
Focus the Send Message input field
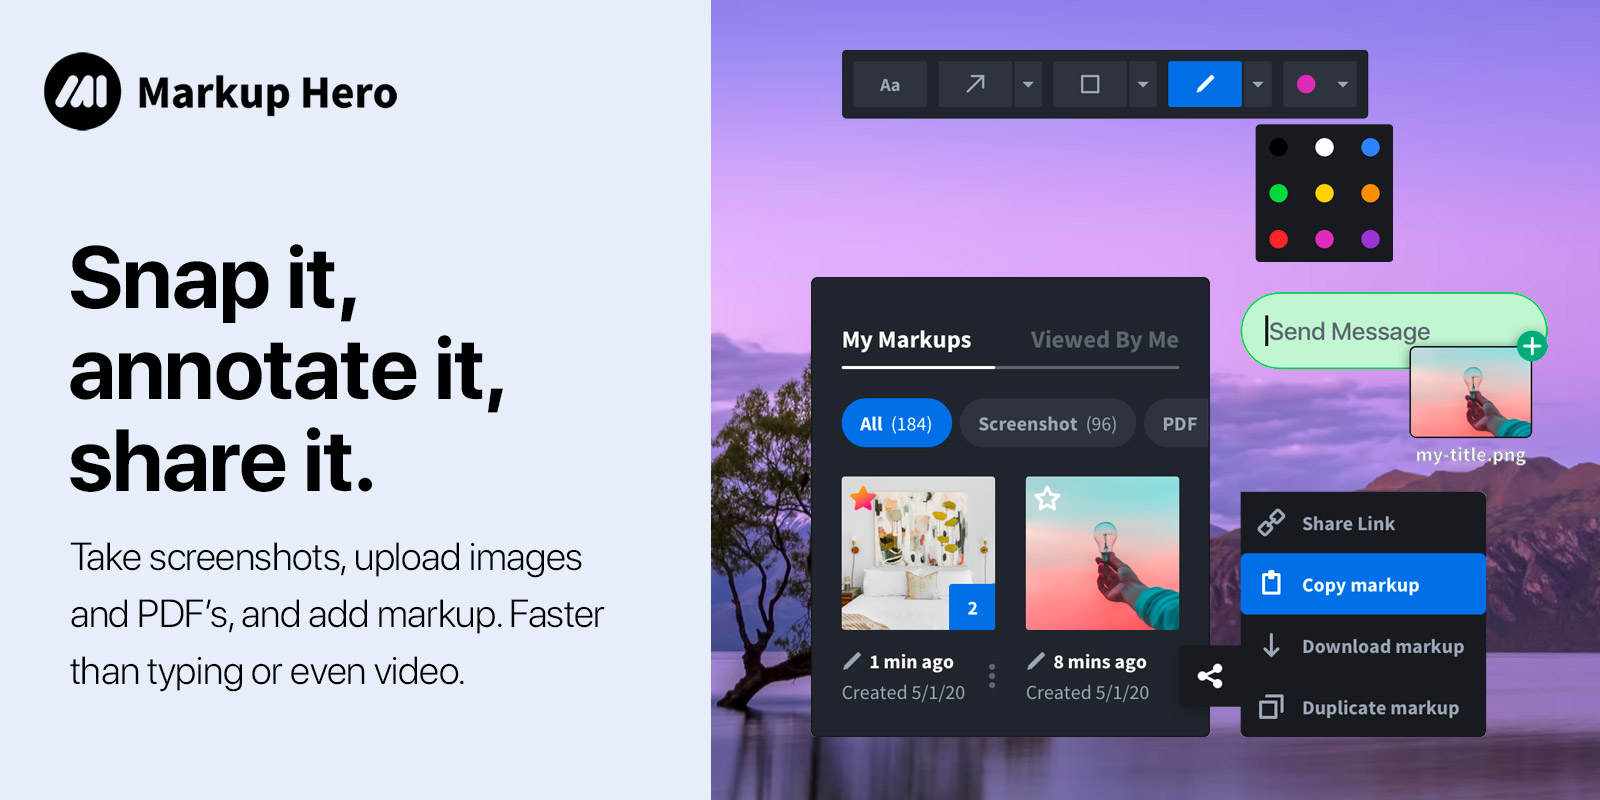coord(1393,331)
